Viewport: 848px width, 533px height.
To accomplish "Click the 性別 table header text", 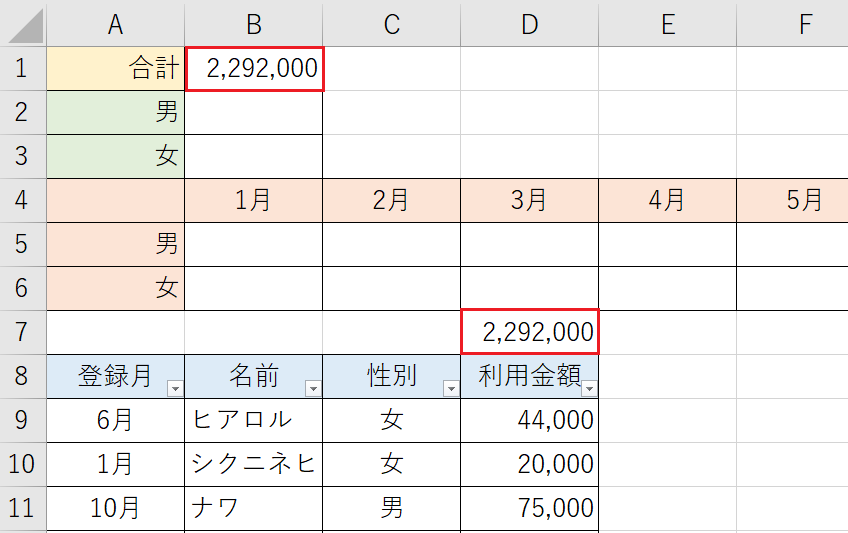I will tap(392, 376).
